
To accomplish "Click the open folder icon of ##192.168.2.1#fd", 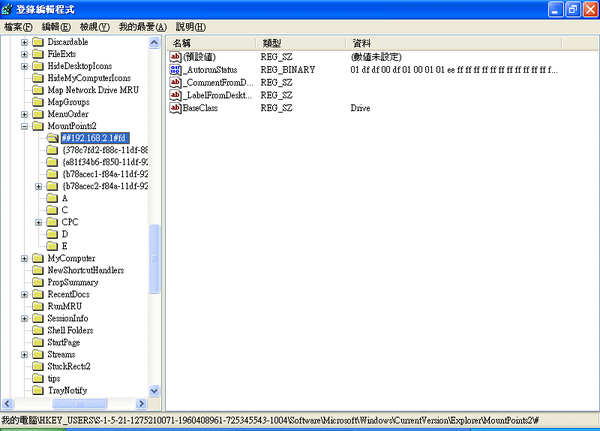I will coord(52,138).
